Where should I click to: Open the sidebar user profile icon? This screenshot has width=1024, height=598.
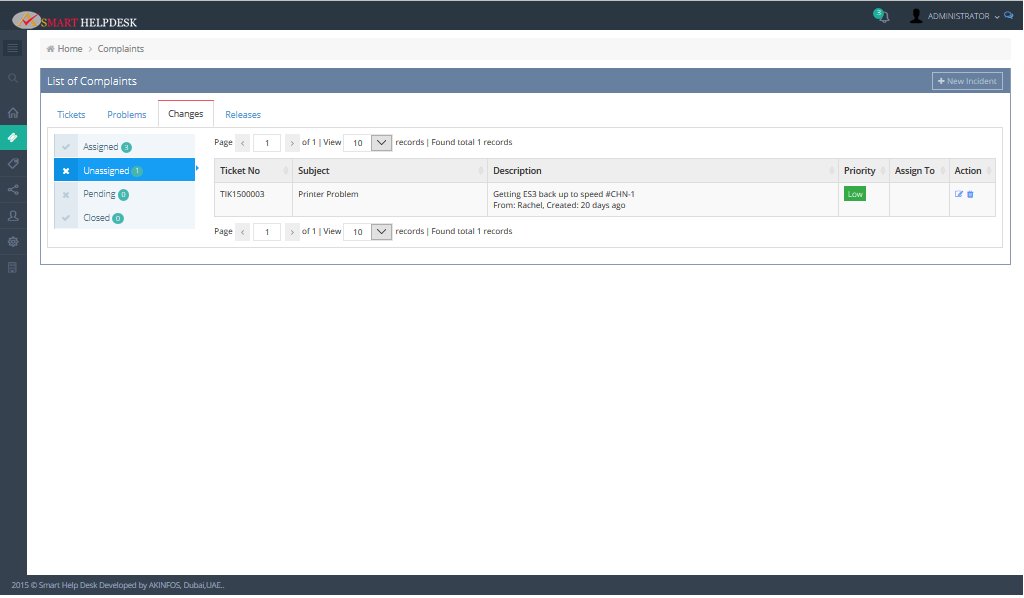pos(13,215)
